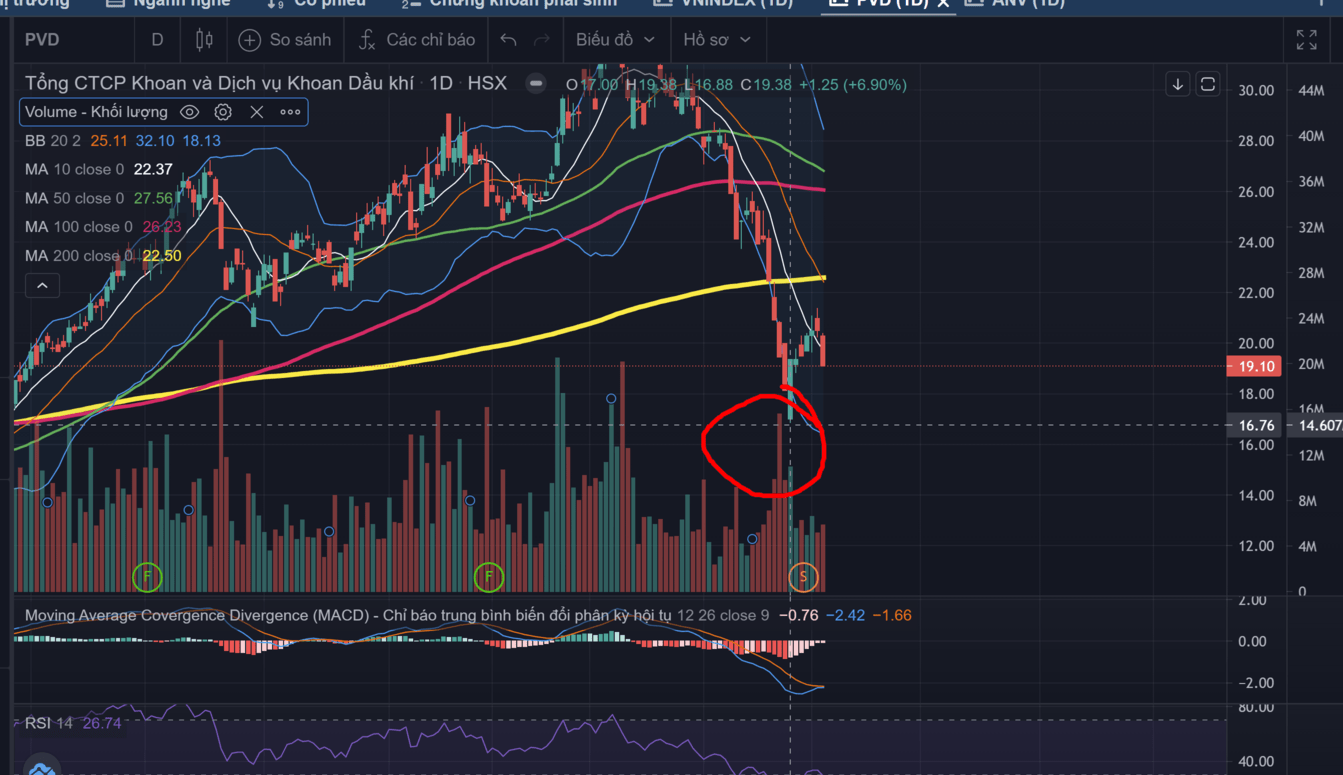This screenshot has width=1343, height=775.
Task: Open the Các chỉ báo indicators dialog
Action: click(417, 40)
